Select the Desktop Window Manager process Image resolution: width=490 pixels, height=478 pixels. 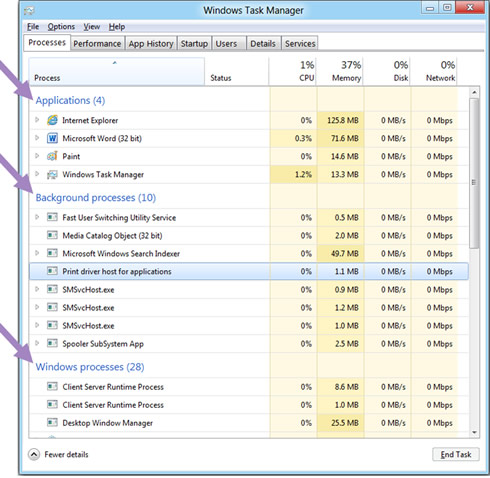[249, 423]
